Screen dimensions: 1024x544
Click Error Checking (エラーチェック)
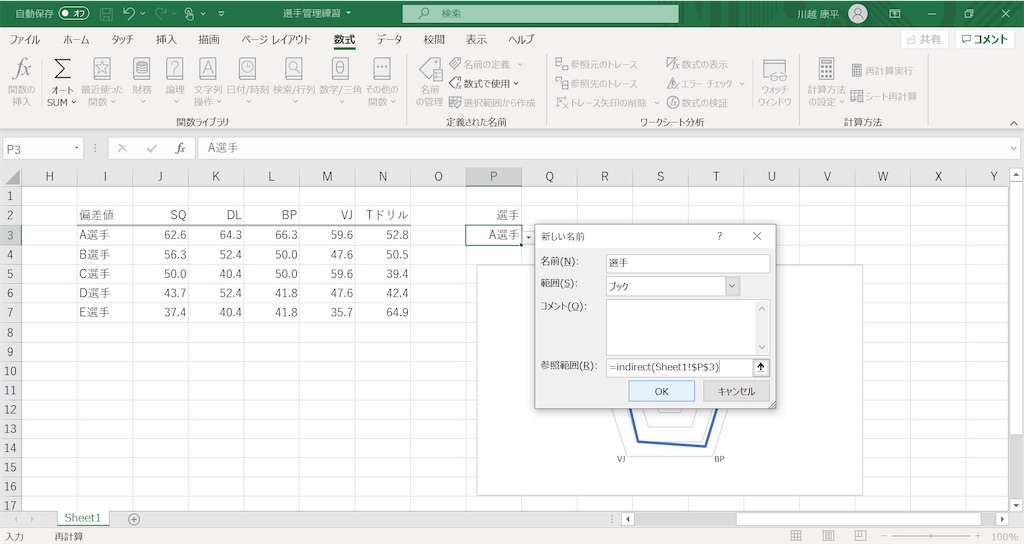click(699, 84)
